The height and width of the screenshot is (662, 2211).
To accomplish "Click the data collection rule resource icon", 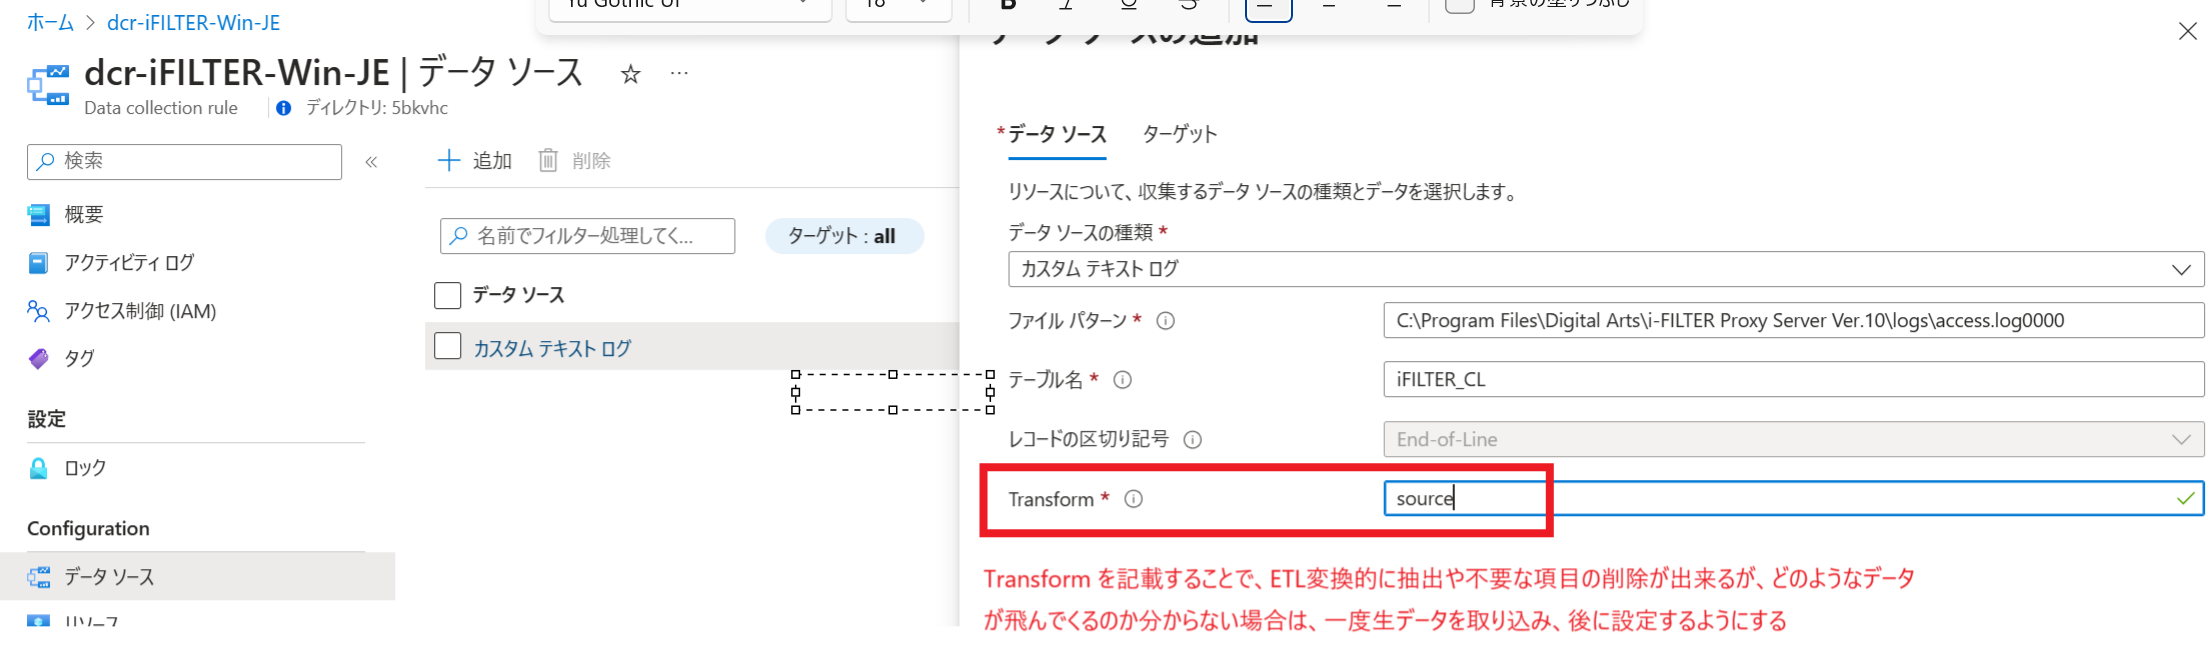I will pyautogui.click(x=48, y=85).
